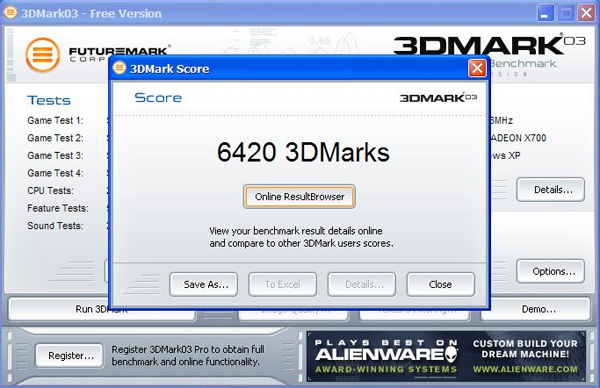Viewport: 600px width, 388px height.
Task: Click the www.alienware.com link text
Action: pyautogui.click(x=525, y=369)
